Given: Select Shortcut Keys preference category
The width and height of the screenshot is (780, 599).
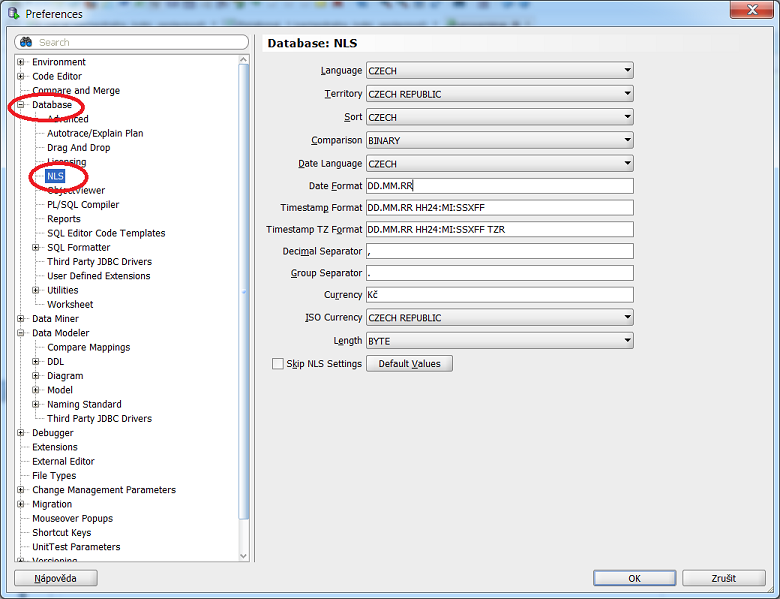Looking at the screenshot, I should 61,533.
